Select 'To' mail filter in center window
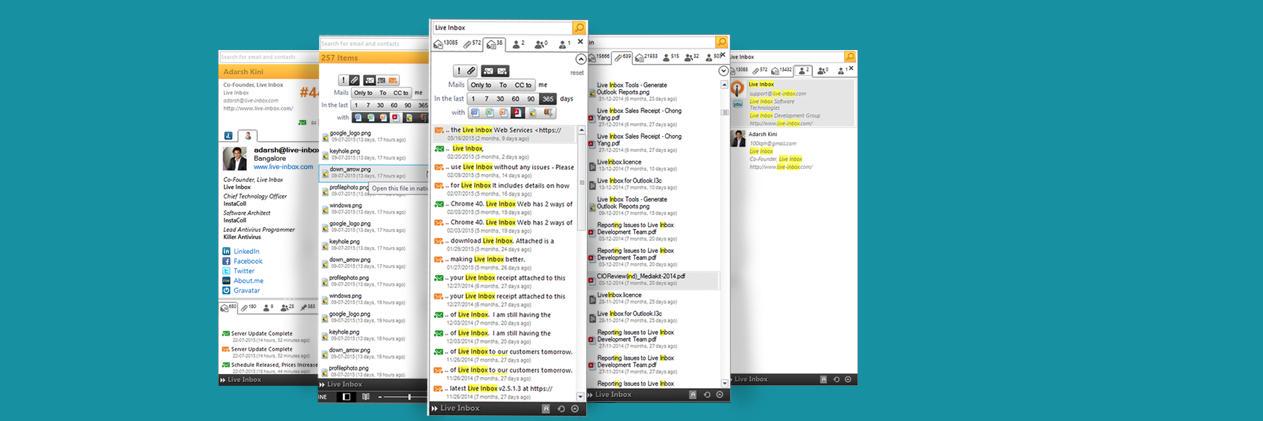1263x421 pixels. (503, 85)
